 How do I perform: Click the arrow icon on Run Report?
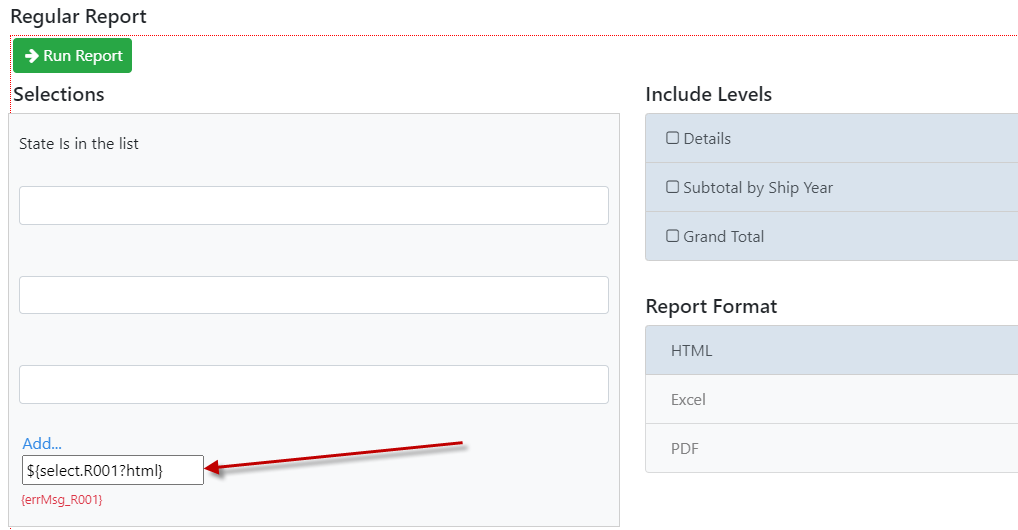32,56
